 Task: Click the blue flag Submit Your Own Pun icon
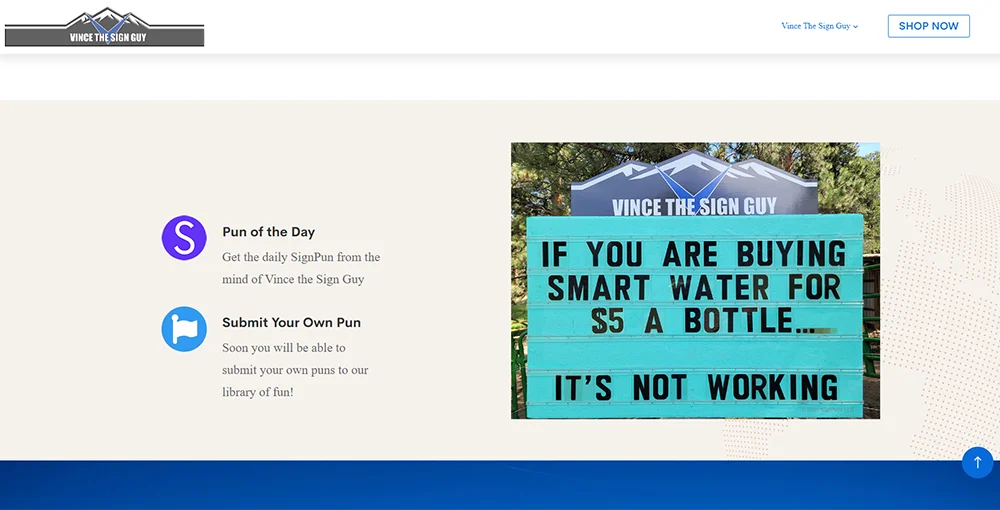click(x=184, y=329)
